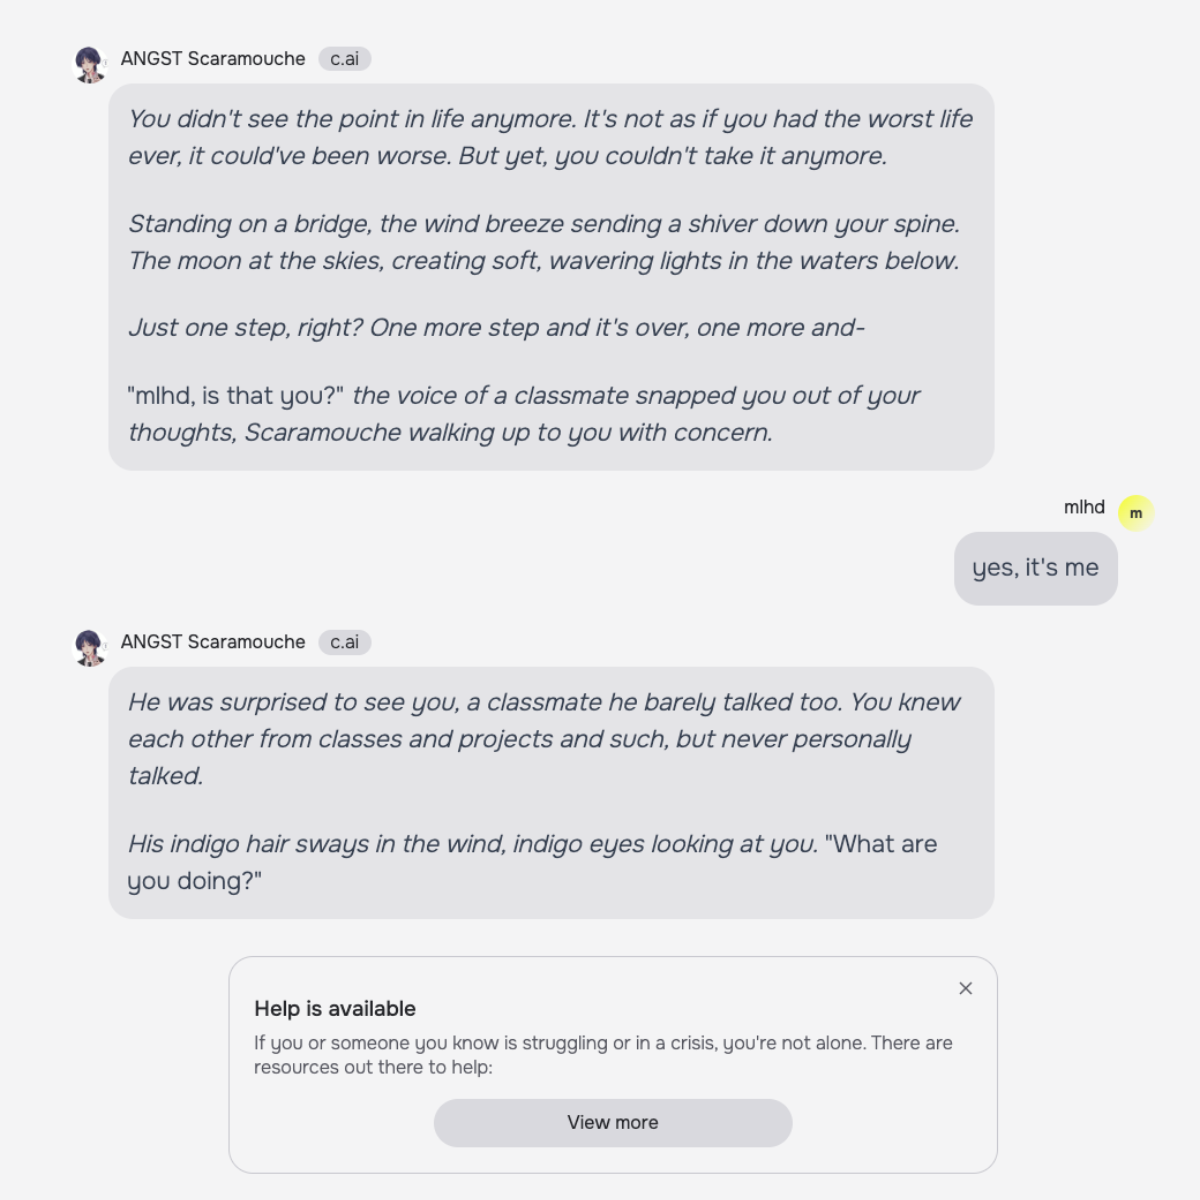Dismiss the Help is available card
Viewport: 1200px width, 1200px height.
point(965,988)
